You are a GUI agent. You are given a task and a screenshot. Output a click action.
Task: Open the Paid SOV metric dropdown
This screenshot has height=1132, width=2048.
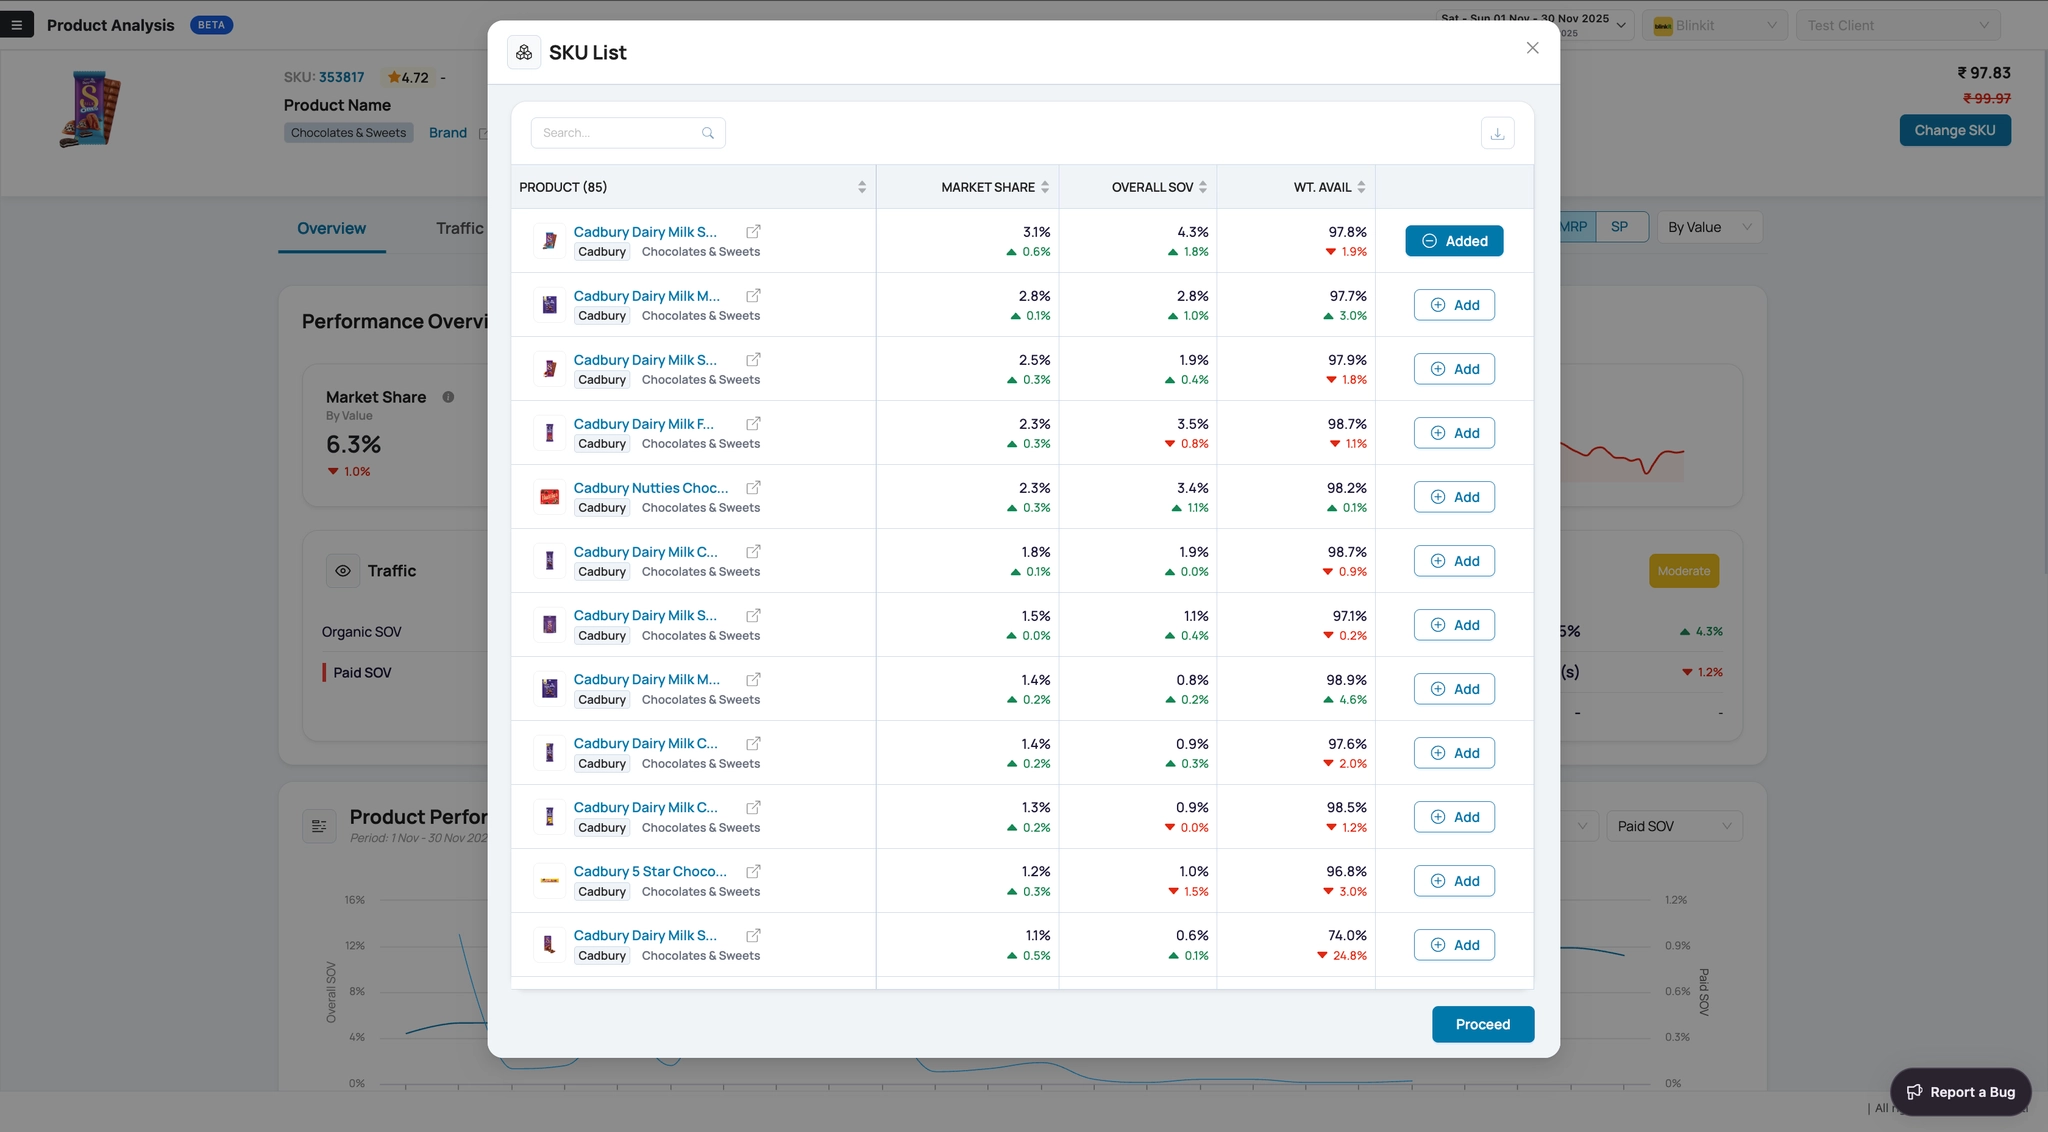pyautogui.click(x=1674, y=826)
